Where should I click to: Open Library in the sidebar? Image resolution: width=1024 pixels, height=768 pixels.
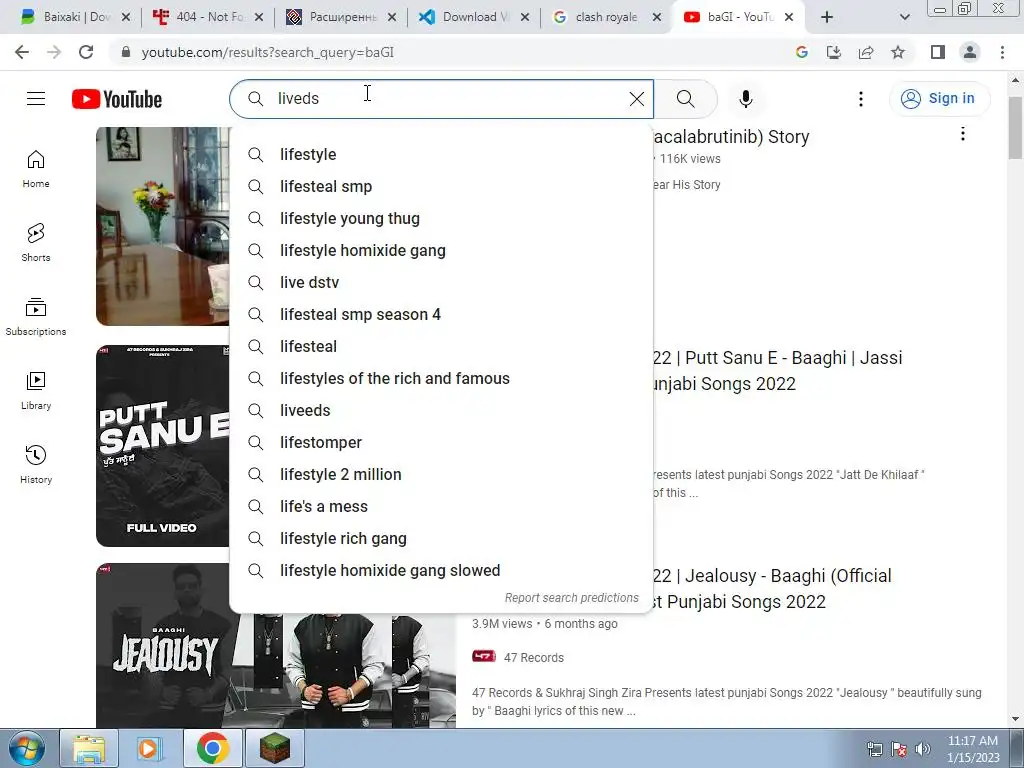point(36,391)
